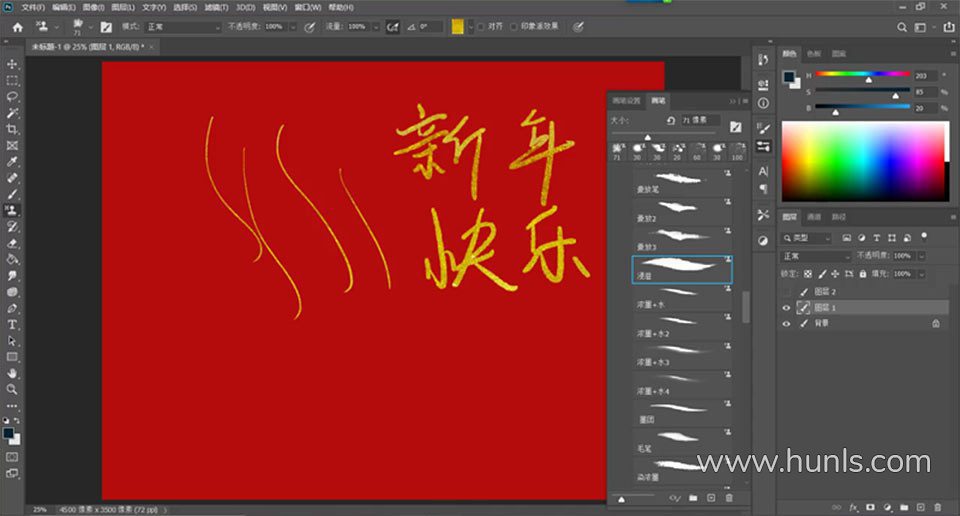This screenshot has height=516, width=960.
Task: Select the Move tool
Action: click(12, 64)
